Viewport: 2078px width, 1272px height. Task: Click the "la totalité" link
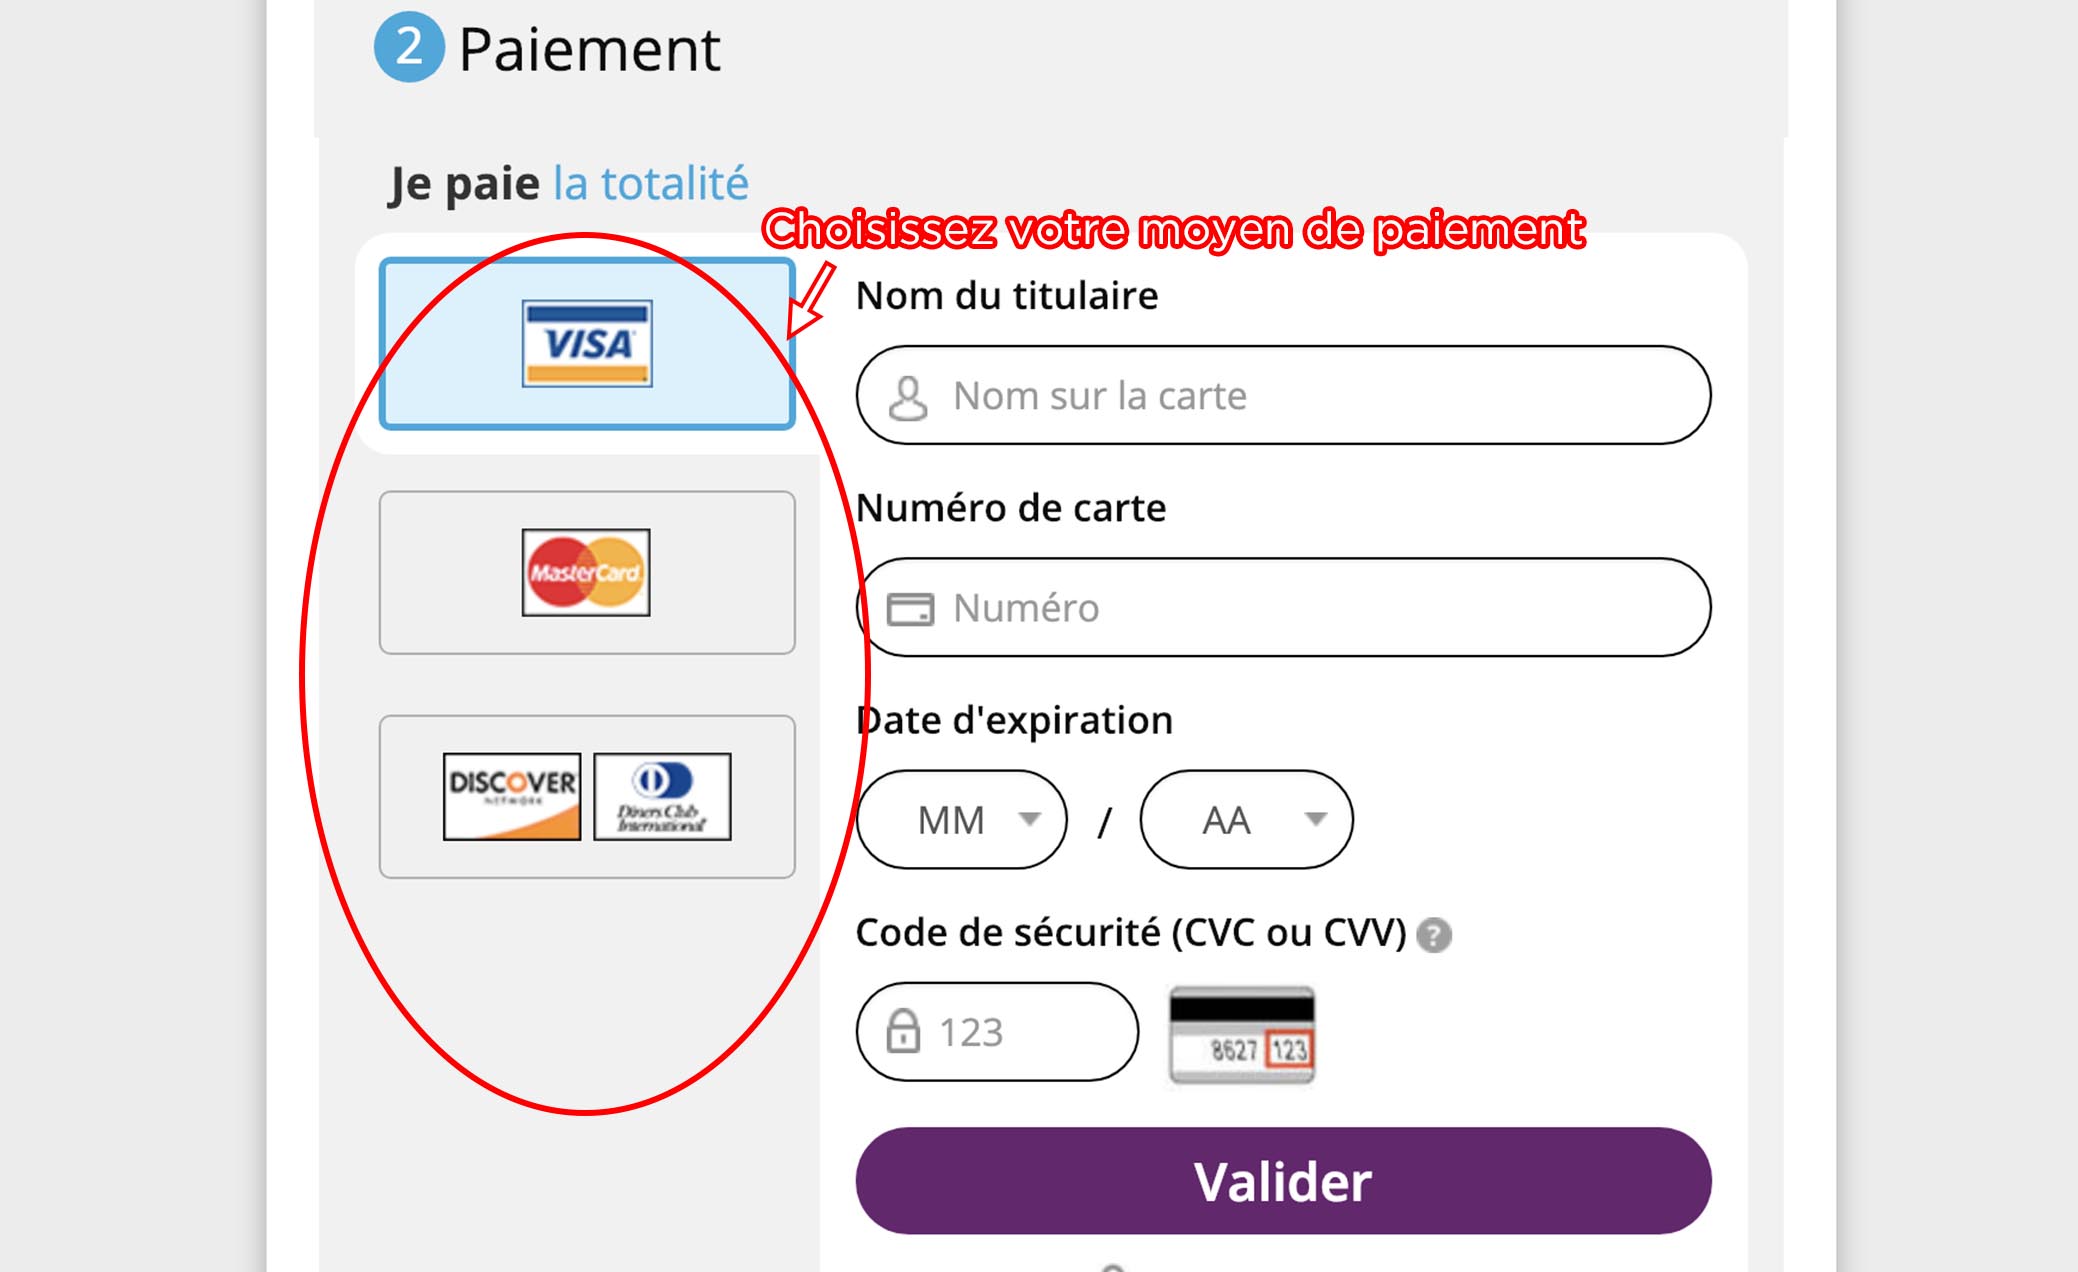point(650,184)
